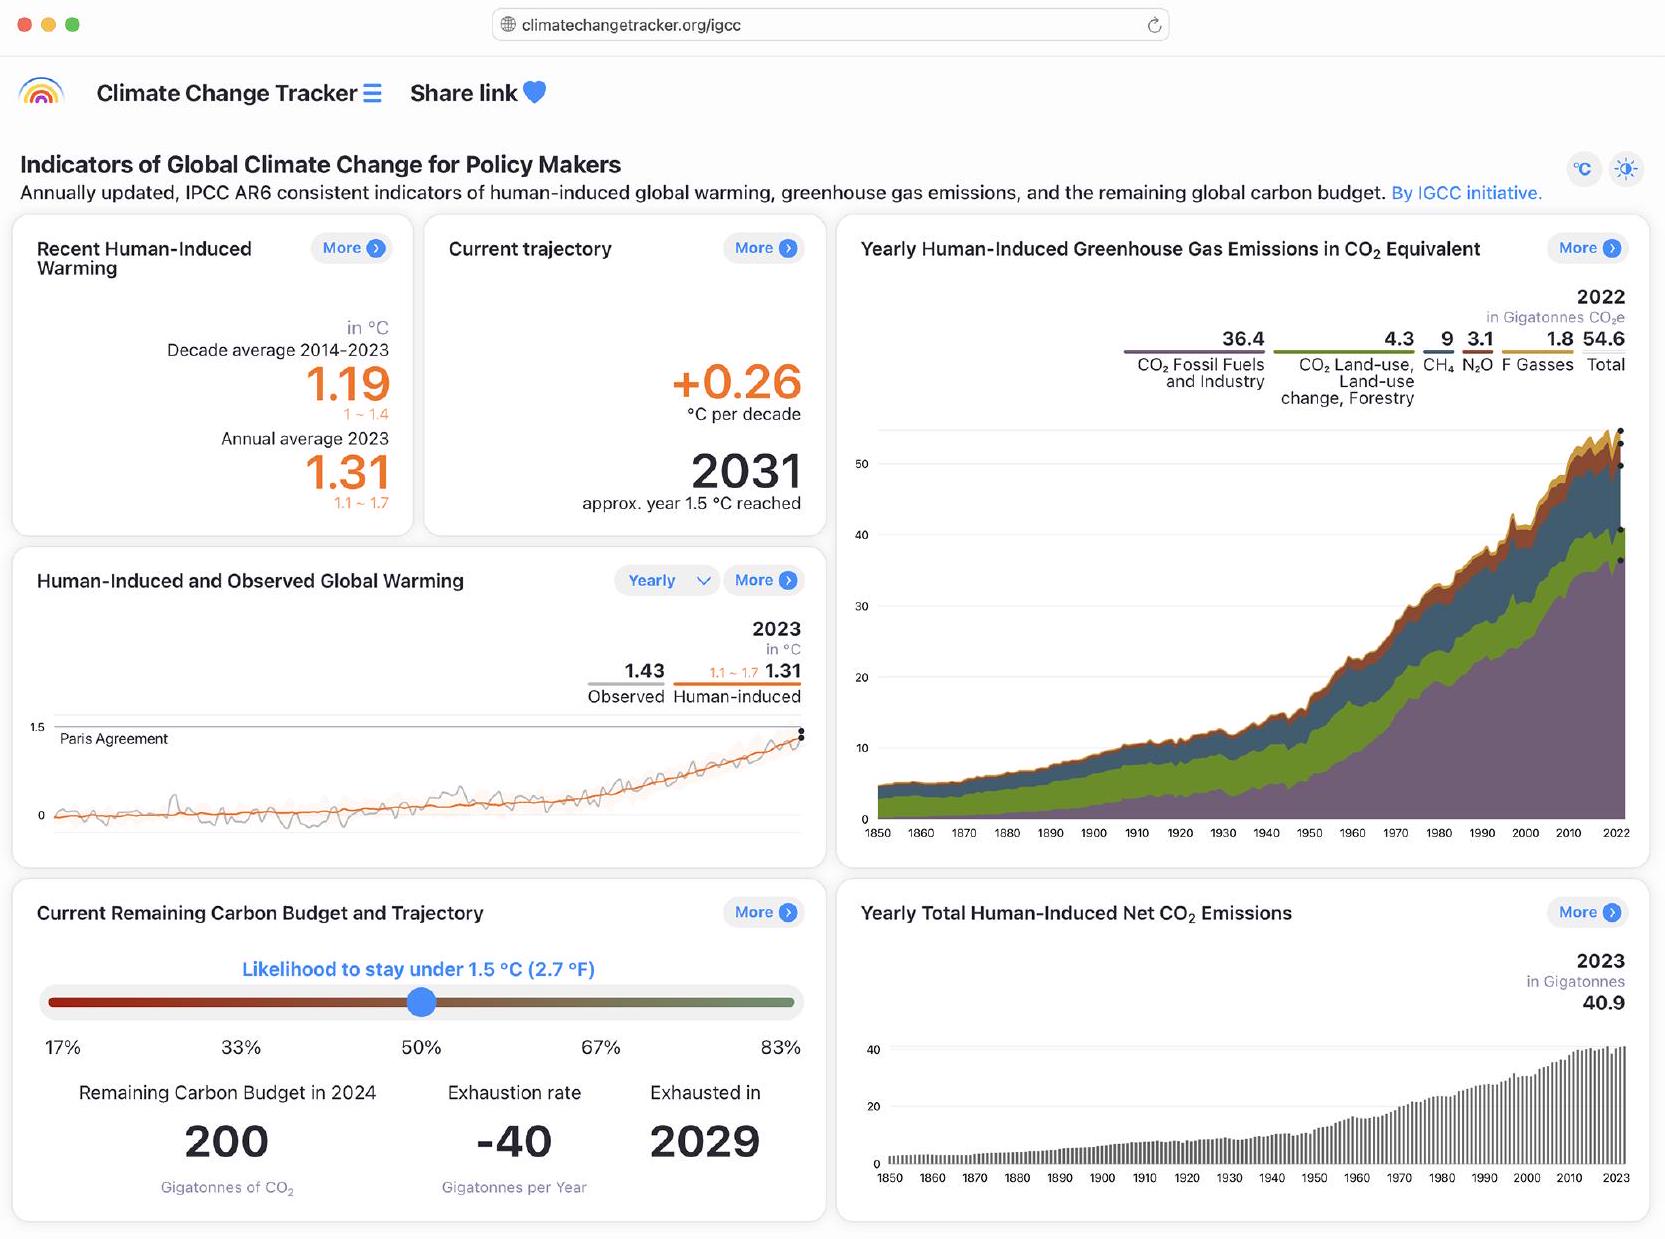Click the likelihood slider handle at 50%
Image resolution: width=1665 pixels, height=1239 pixels.
(x=422, y=1002)
